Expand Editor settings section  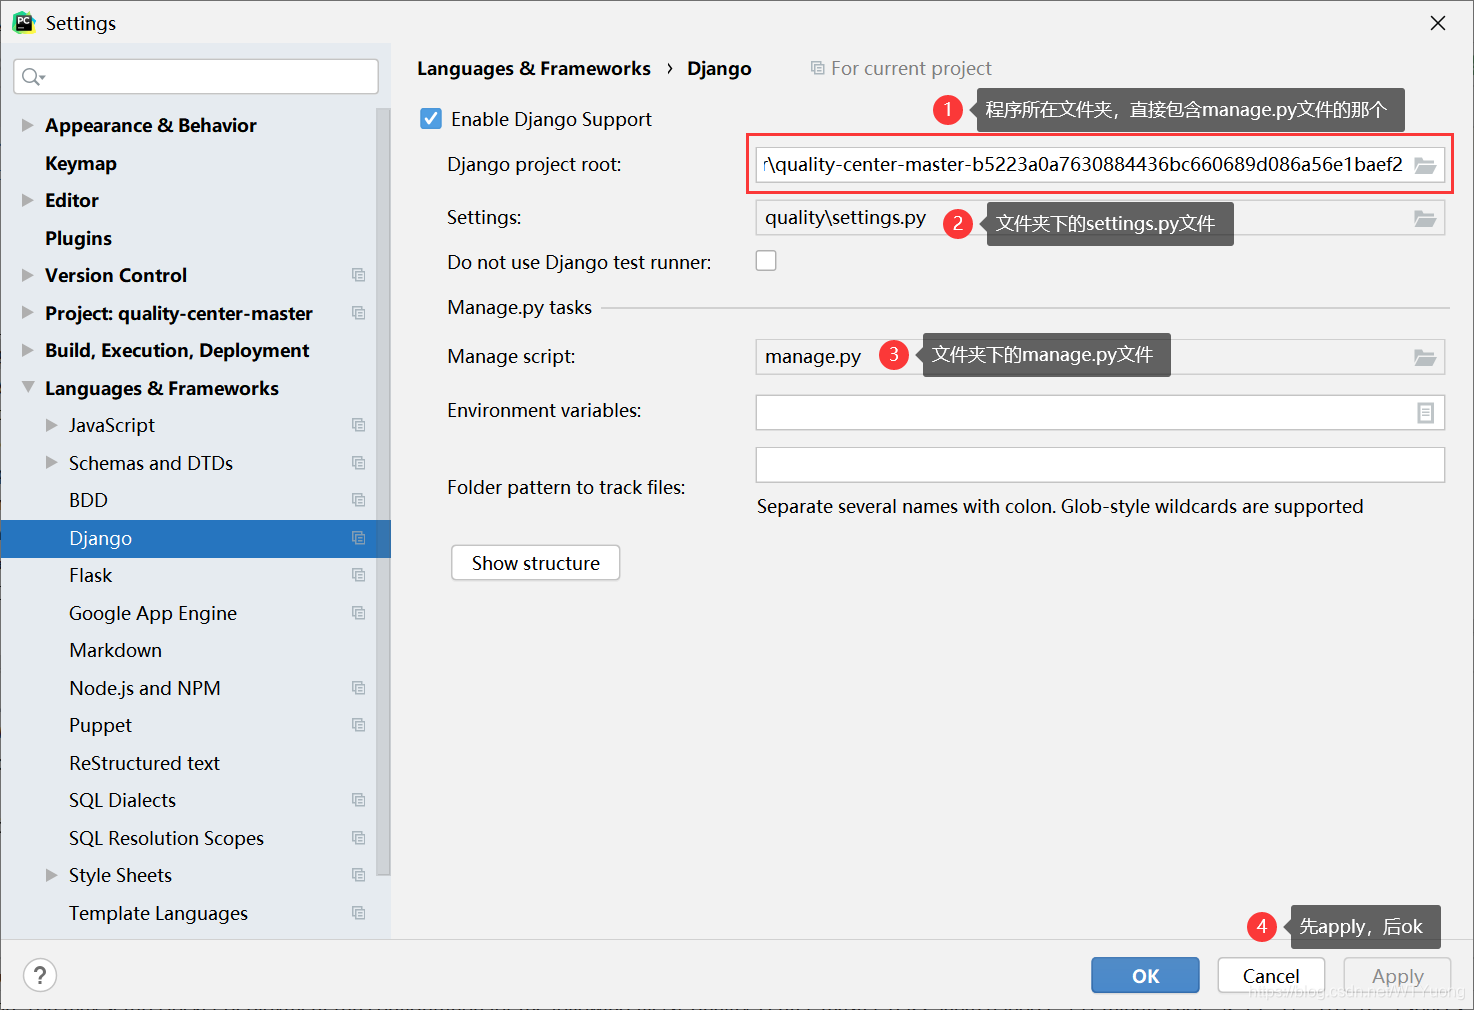pos(27,200)
